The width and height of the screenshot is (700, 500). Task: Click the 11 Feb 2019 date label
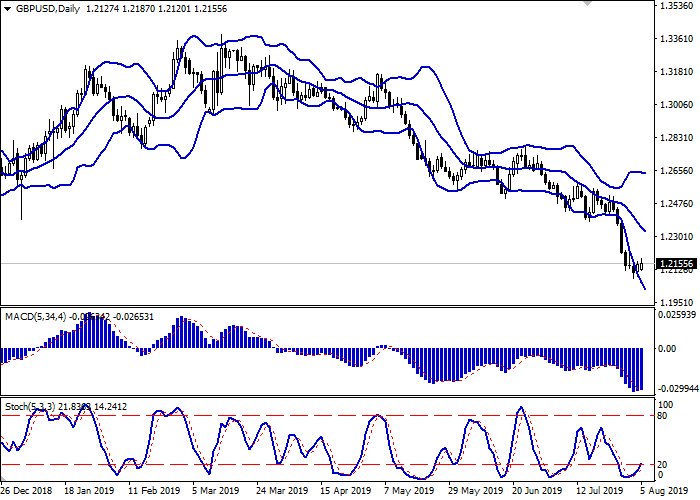154,492
